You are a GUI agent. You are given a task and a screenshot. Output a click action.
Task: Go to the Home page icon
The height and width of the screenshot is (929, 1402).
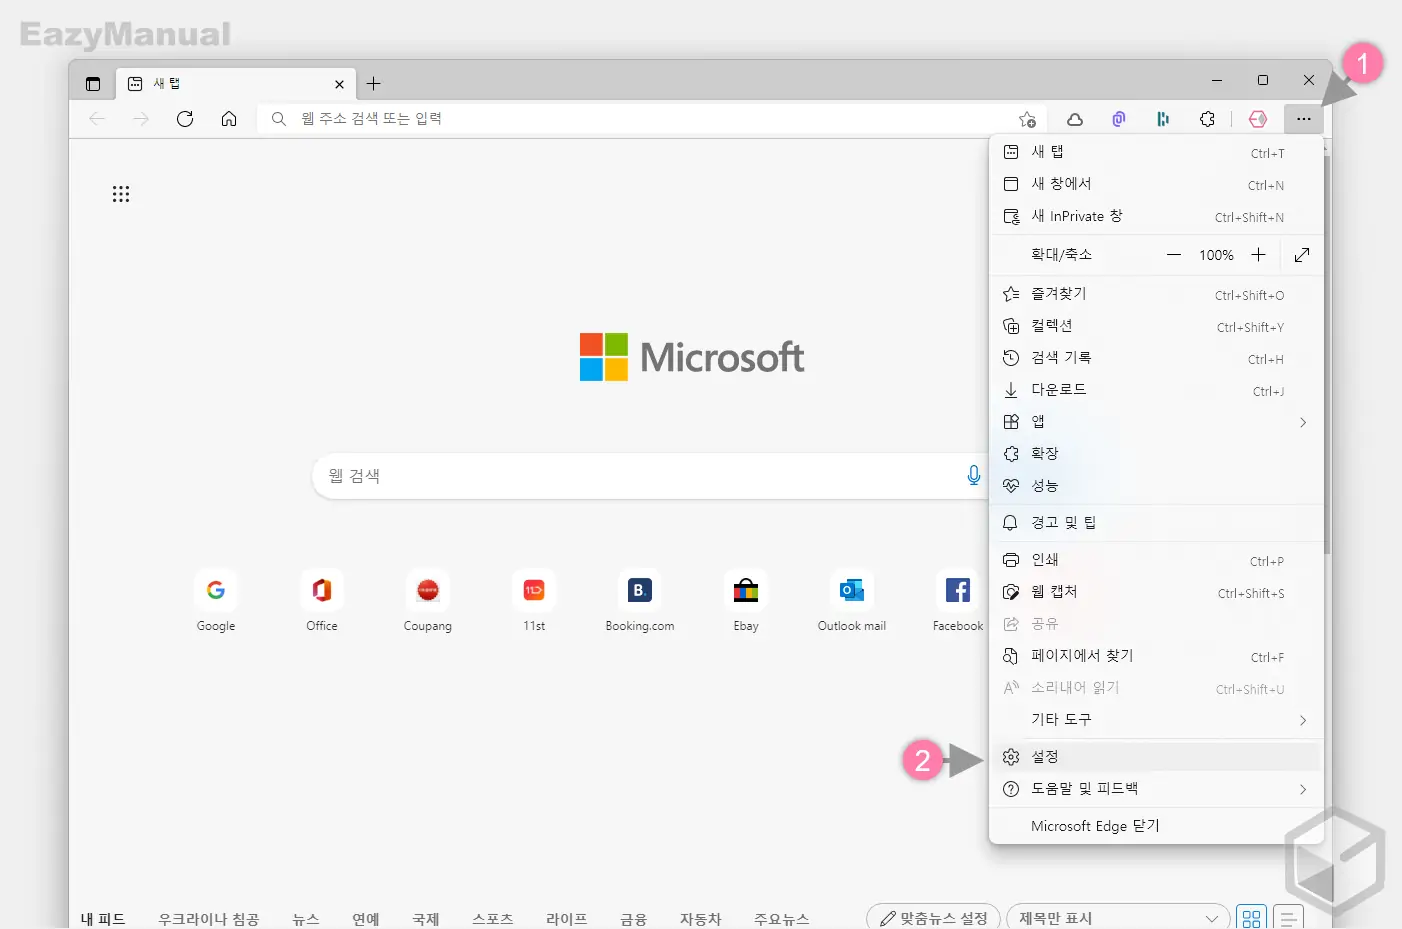[229, 119]
